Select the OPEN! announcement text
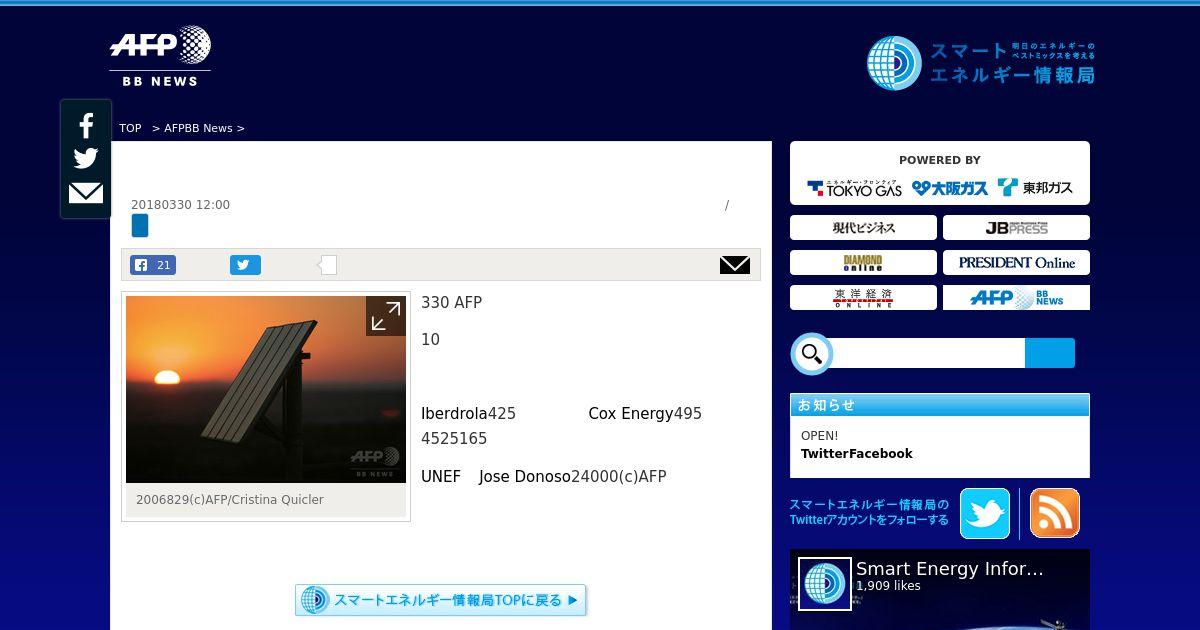The width and height of the screenshot is (1200, 630). 820,436
